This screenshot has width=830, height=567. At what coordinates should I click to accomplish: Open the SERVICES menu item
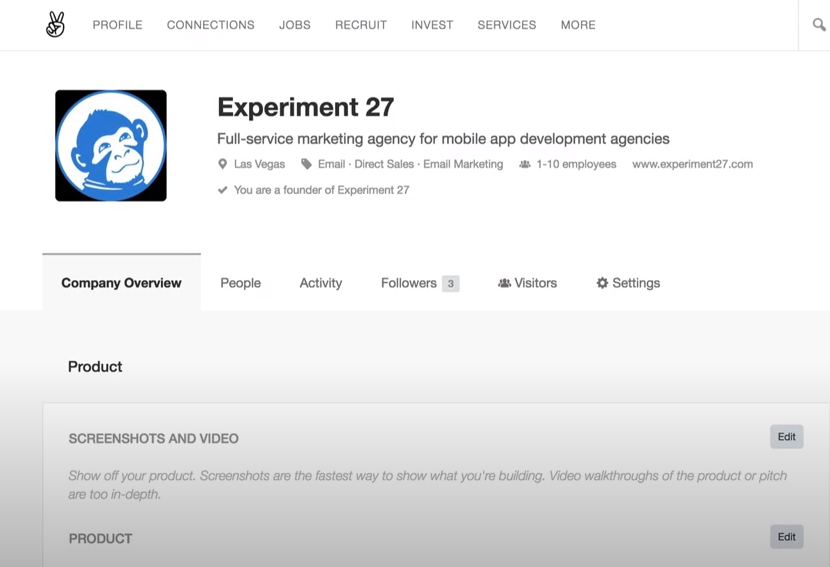tap(507, 25)
